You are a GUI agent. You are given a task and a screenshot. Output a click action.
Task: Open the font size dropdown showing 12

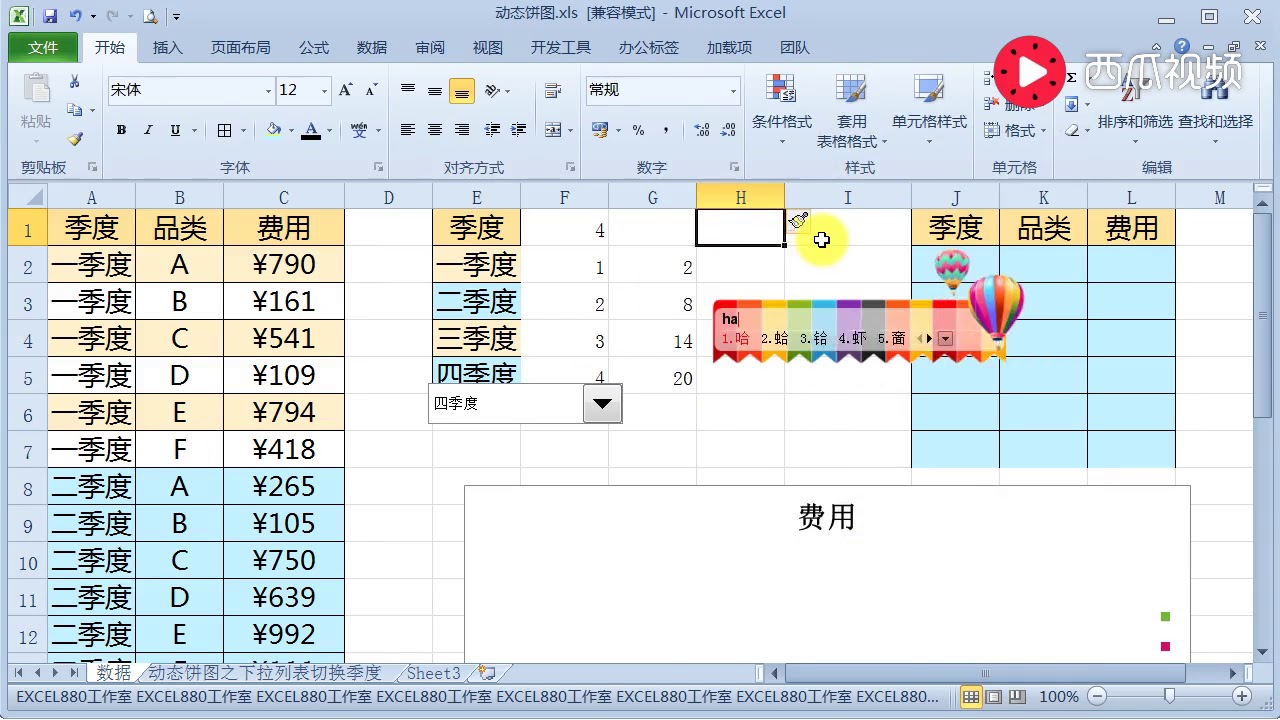[x=325, y=91]
